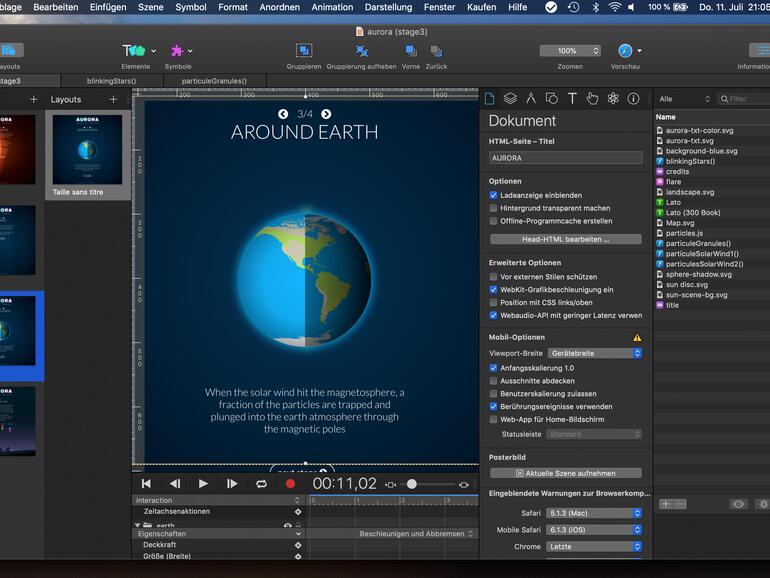The width and height of the screenshot is (770, 578).
Task: Click Head-HTML bearbeiten button
Action: pos(566,240)
